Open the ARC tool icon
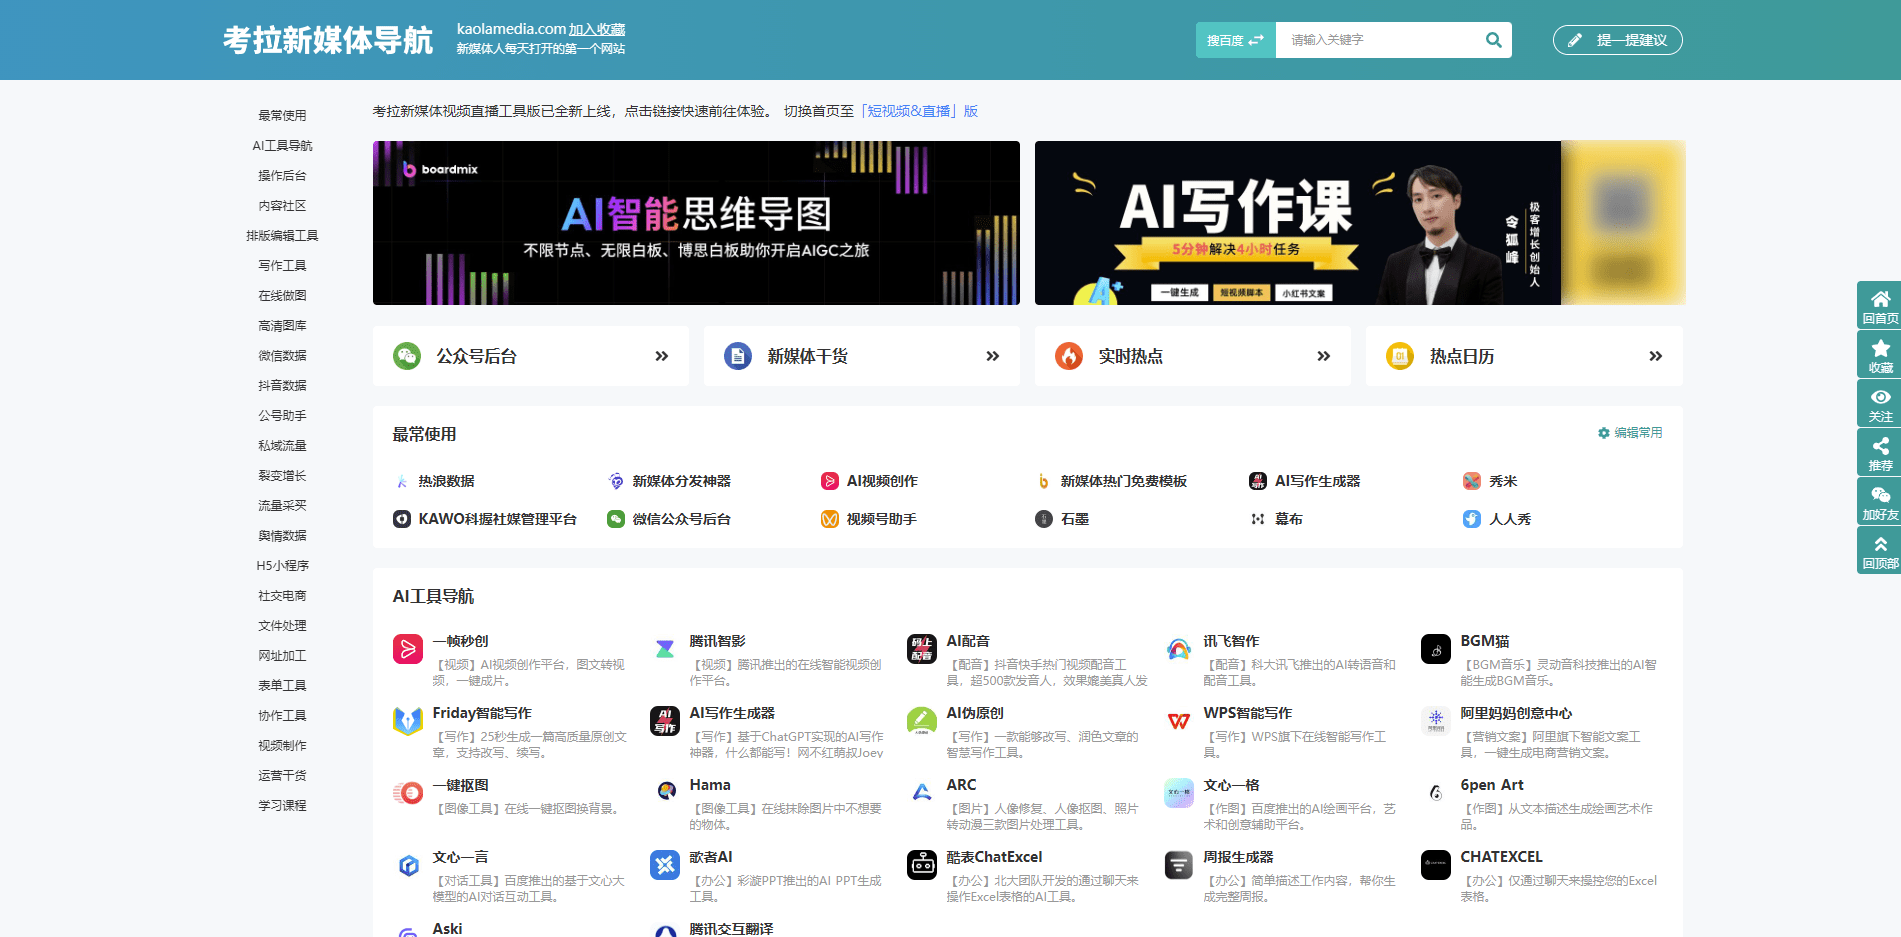 point(922,793)
